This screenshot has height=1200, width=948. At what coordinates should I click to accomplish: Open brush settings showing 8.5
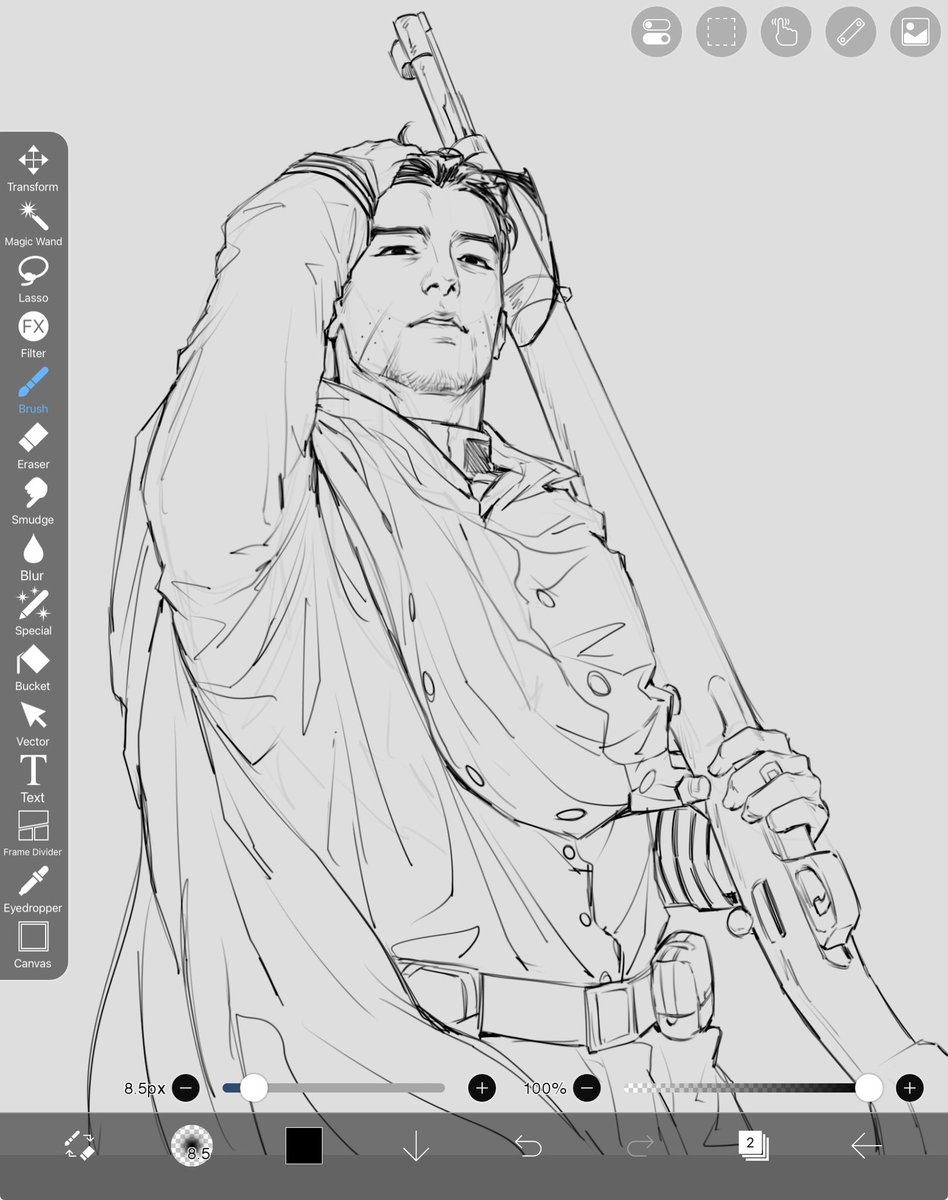tap(191, 1146)
